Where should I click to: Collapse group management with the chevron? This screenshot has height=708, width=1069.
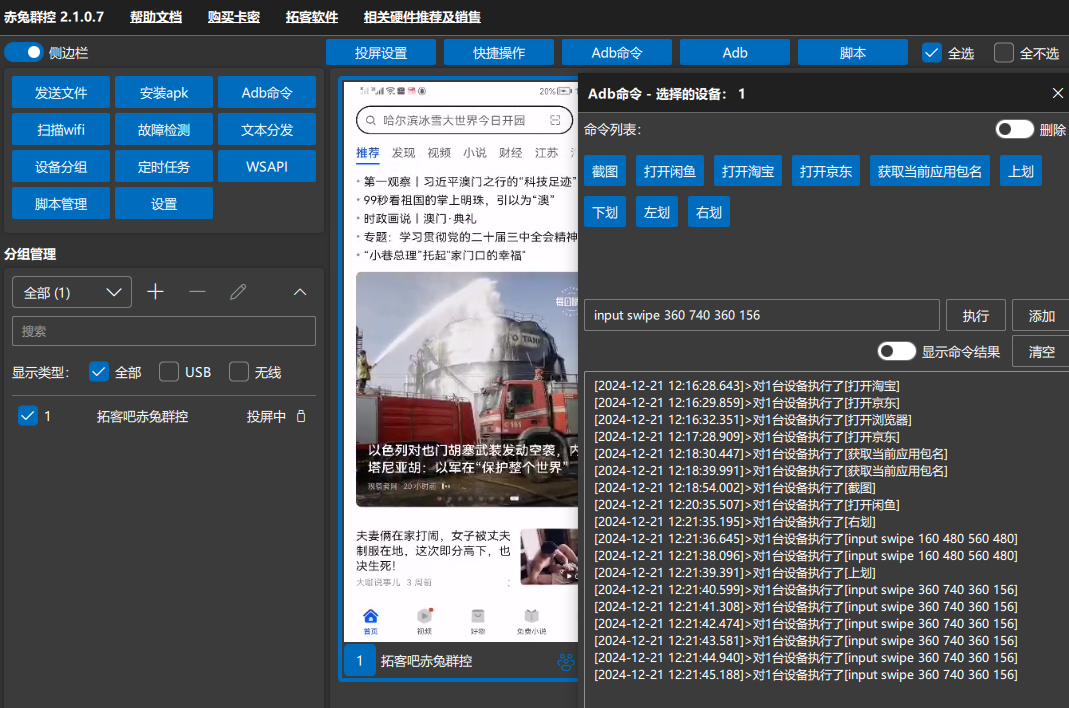point(300,291)
